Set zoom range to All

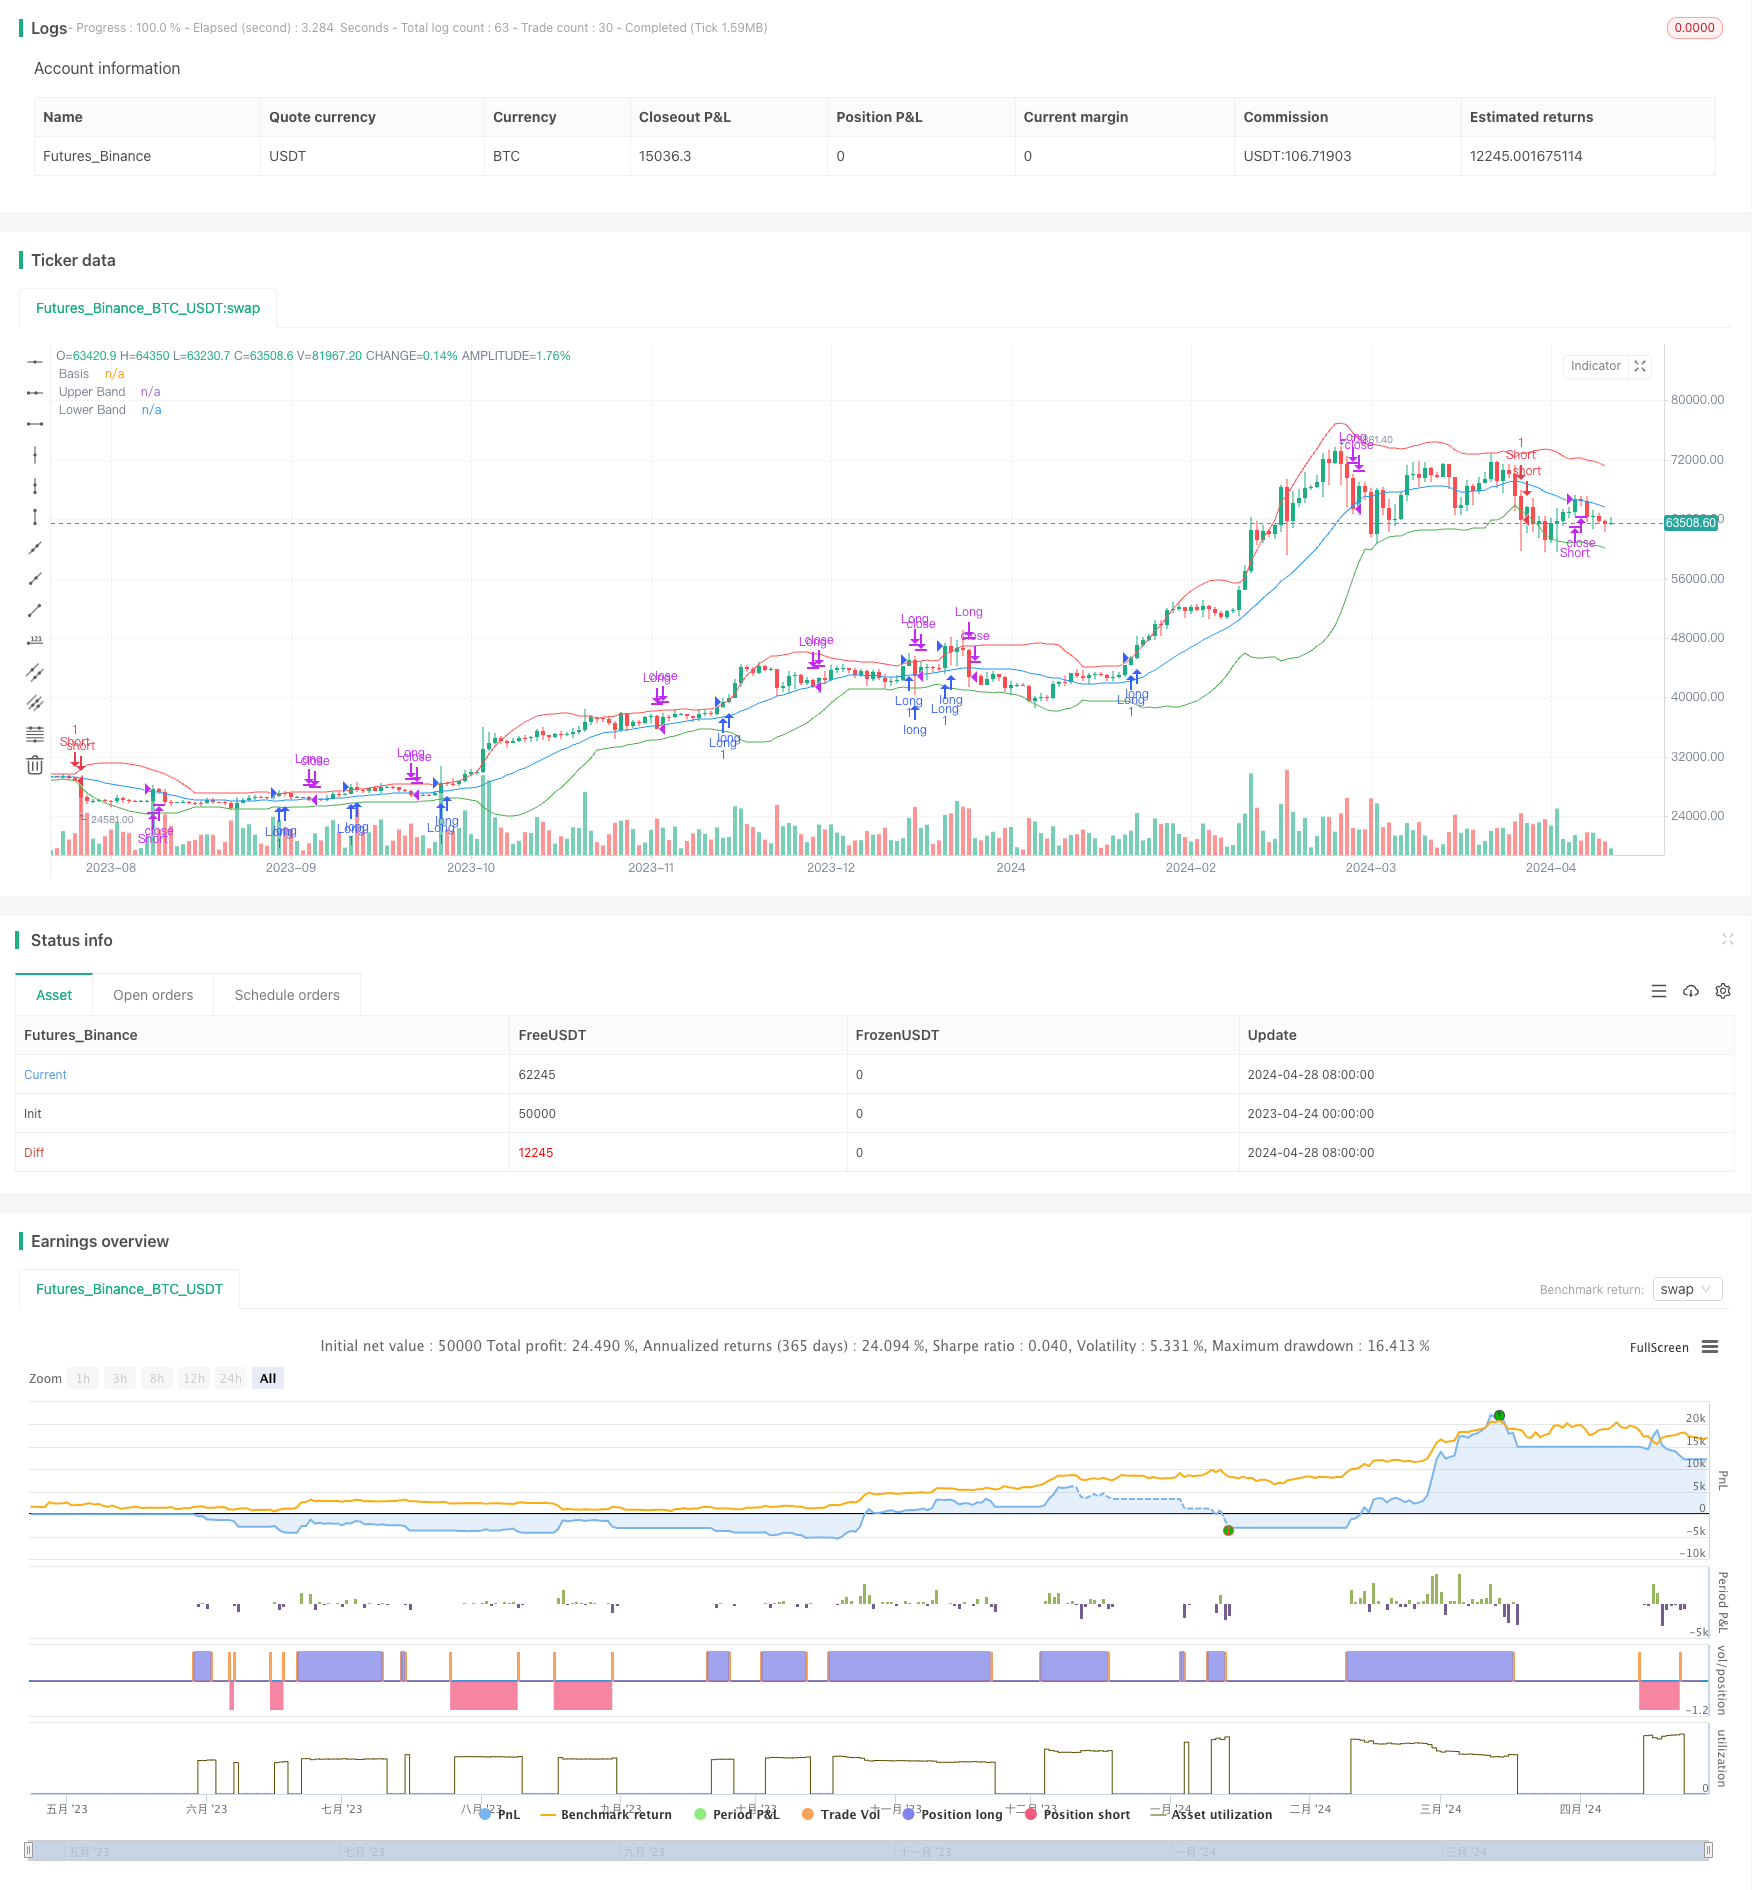tap(268, 1378)
